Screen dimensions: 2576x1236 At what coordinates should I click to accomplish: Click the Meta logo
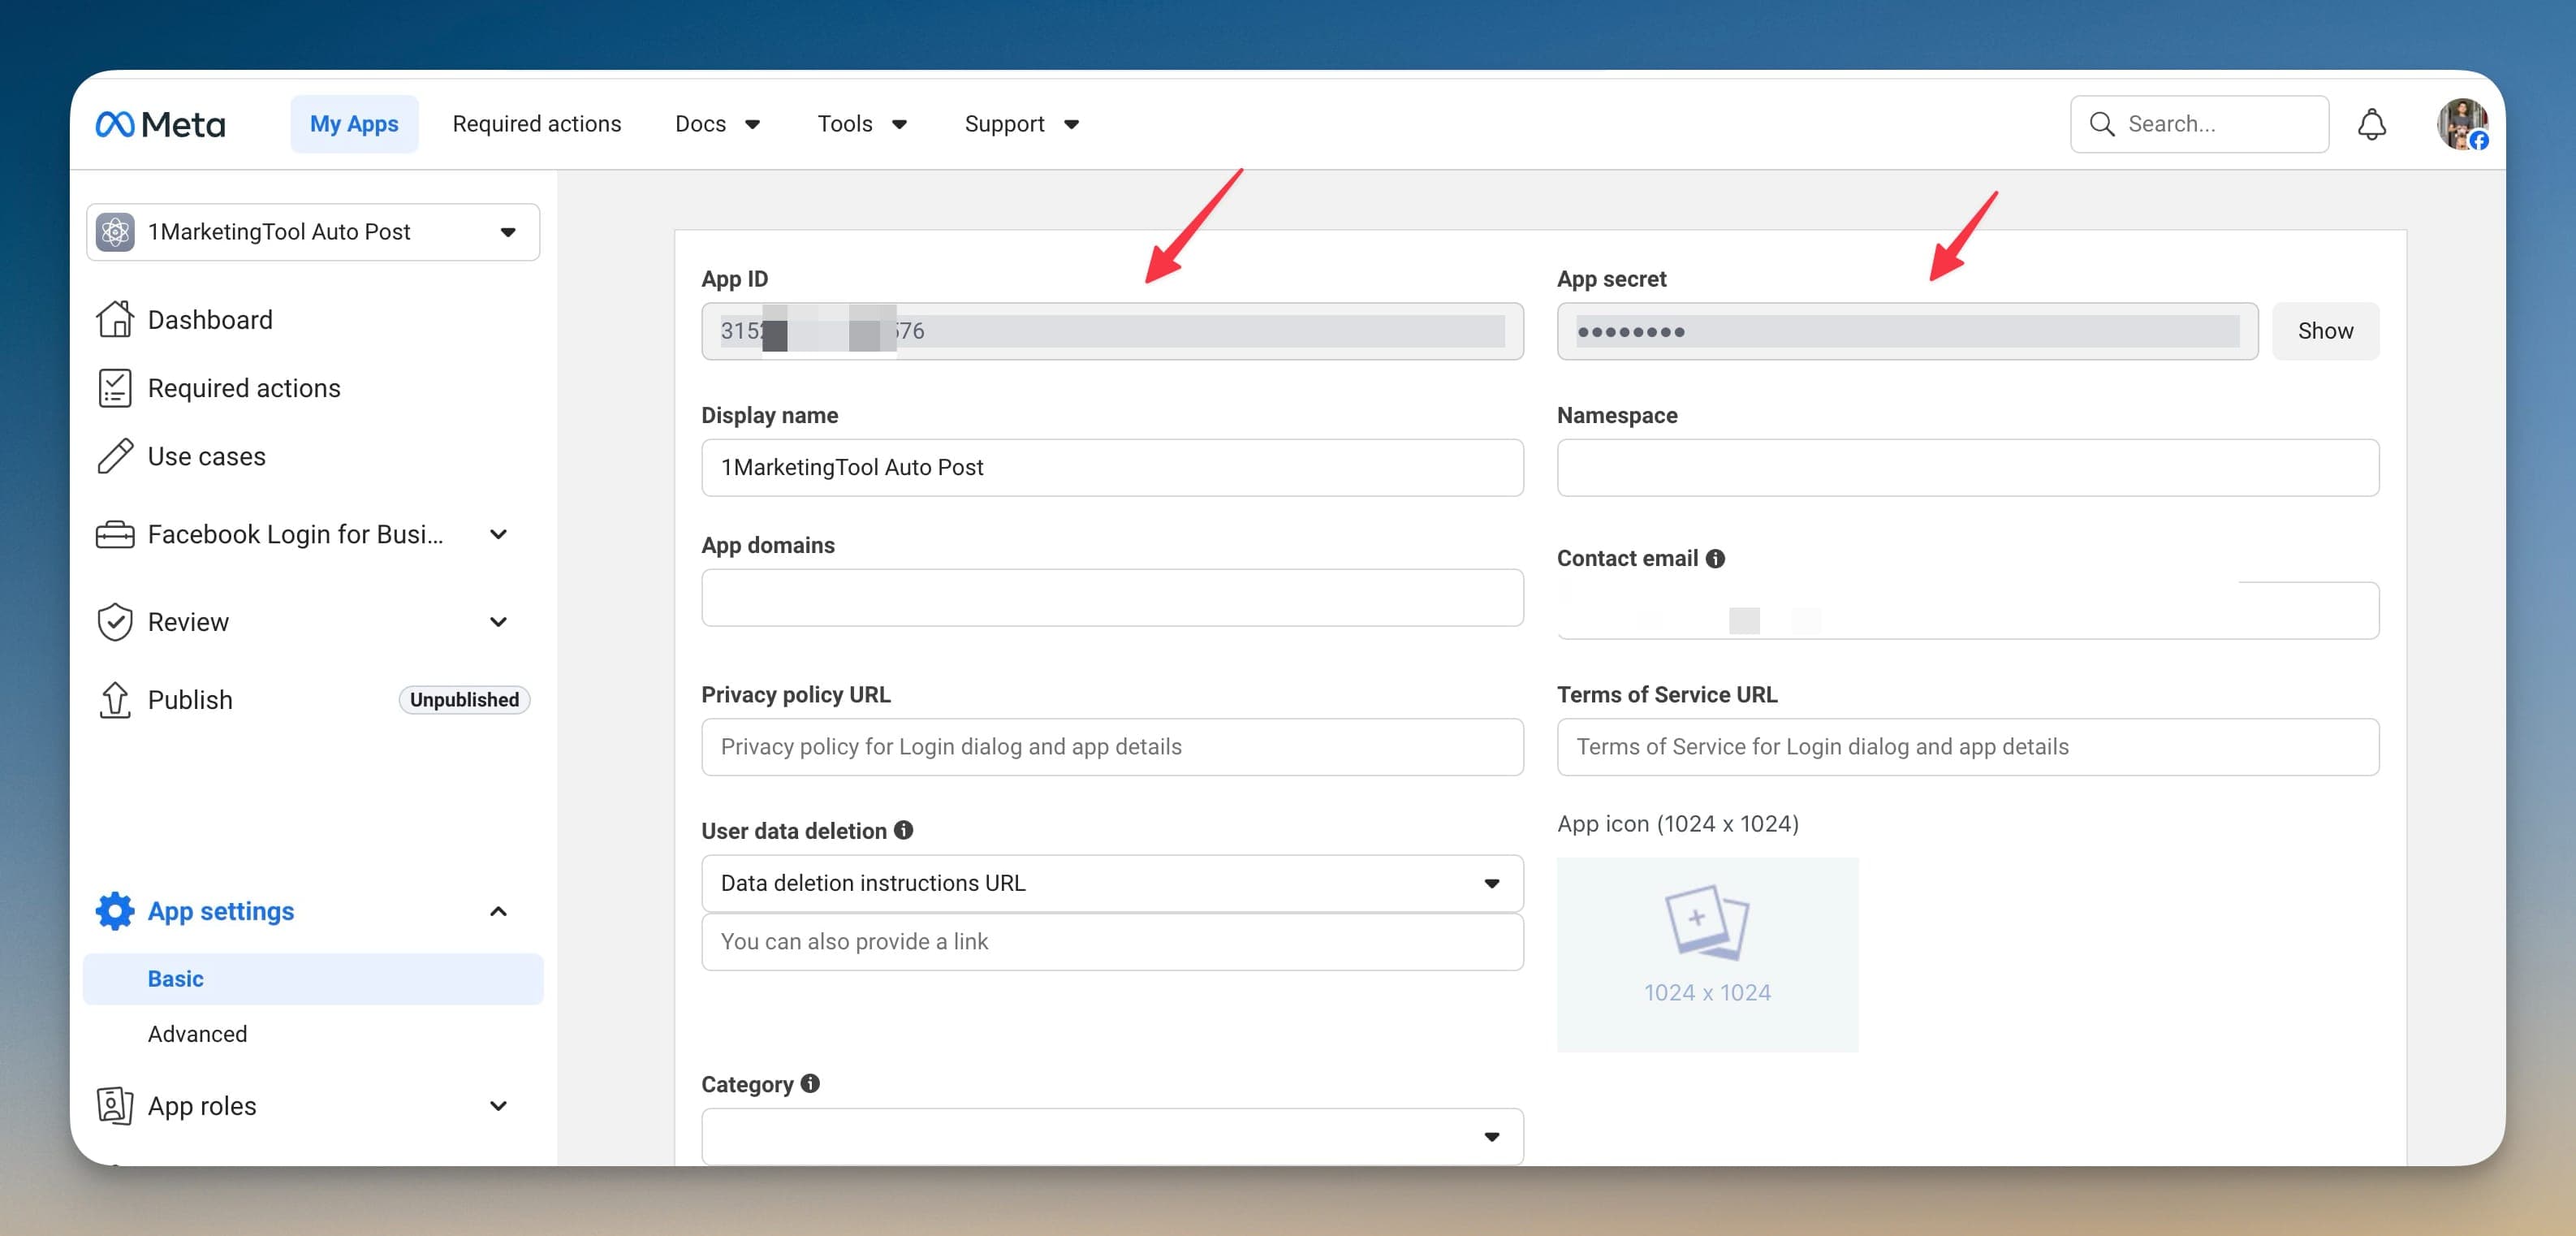(x=160, y=124)
